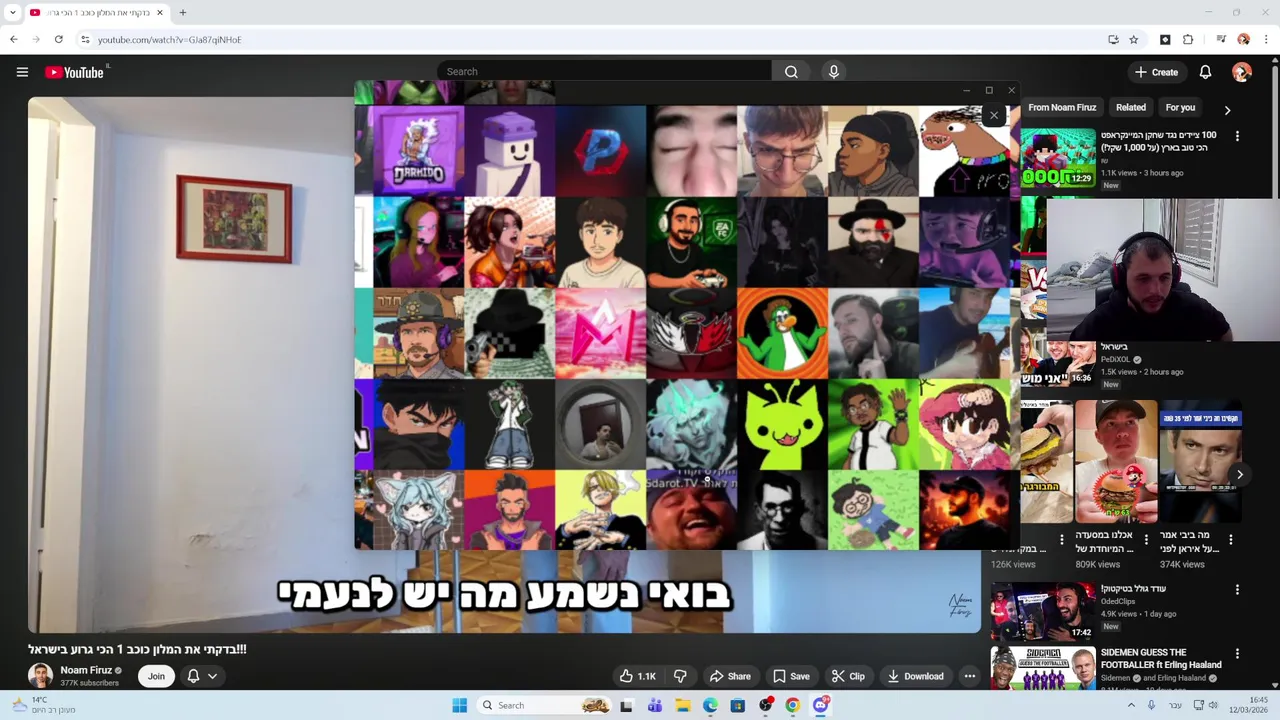
Task: Open Microsoft Store from the taskbar
Action: coord(737,705)
